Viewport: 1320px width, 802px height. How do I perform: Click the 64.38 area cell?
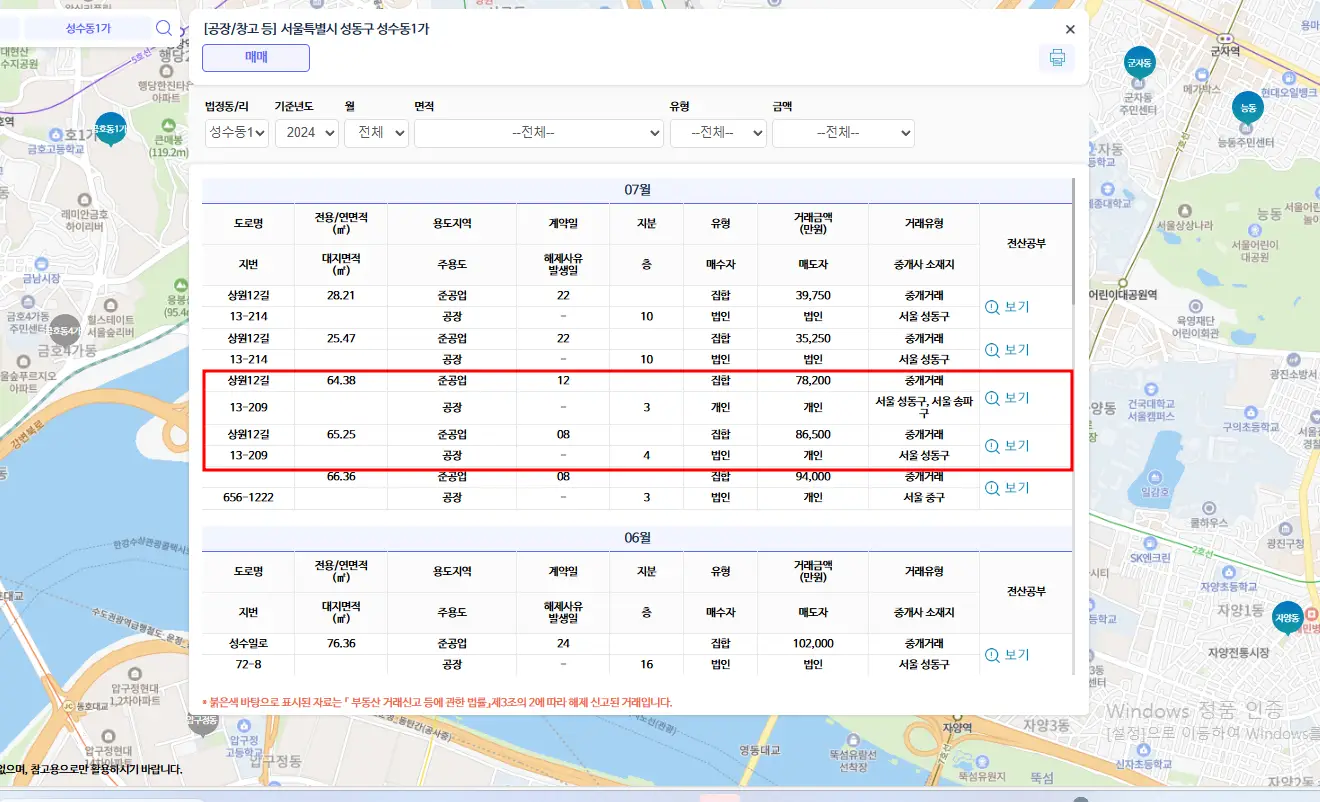coord(341,381)
